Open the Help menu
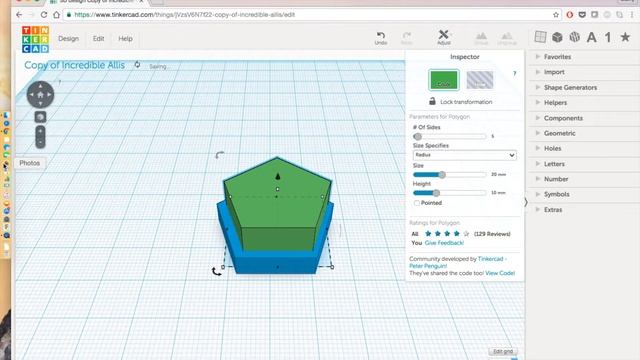The height and width of the screenshot is (360, 640). click(x=125, y=38)
